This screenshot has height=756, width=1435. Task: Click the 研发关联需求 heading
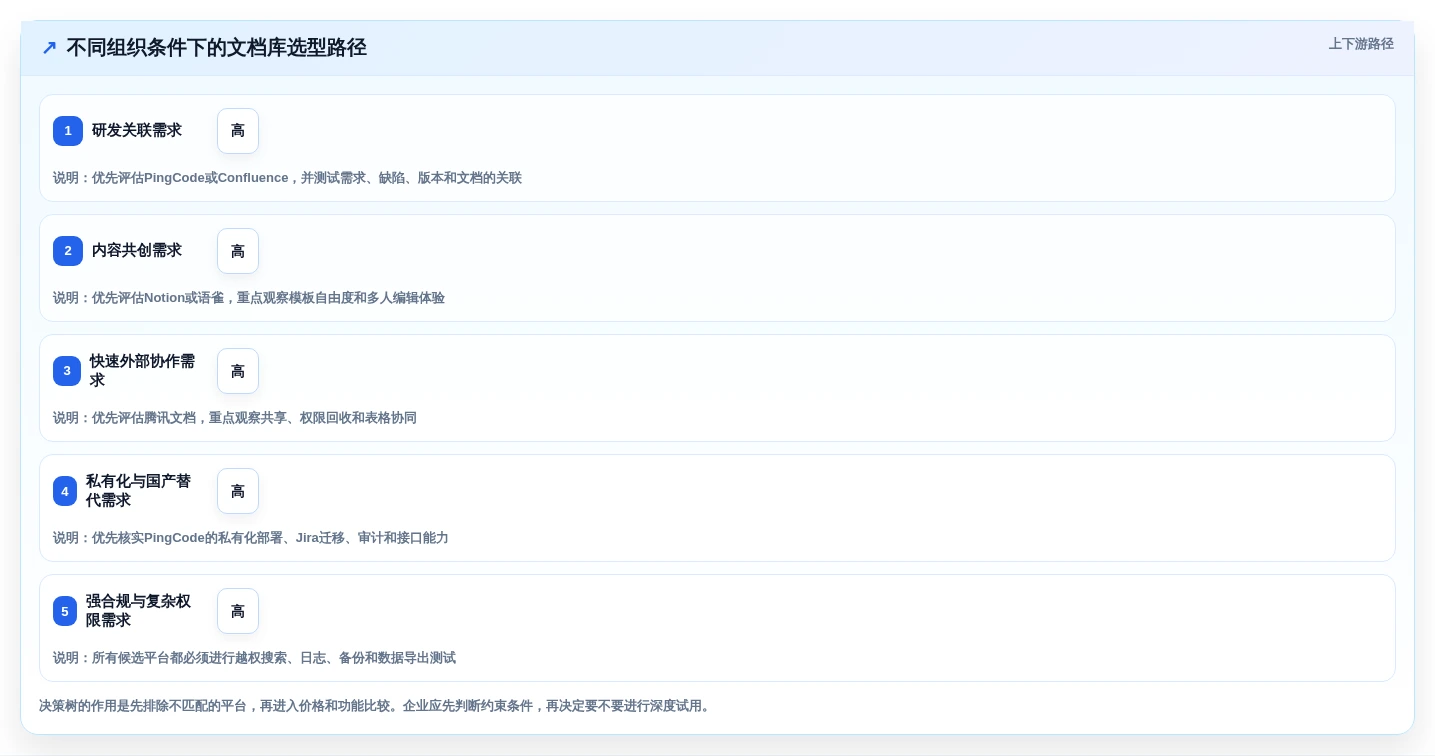pyautogui.click(x=137, y=131)
